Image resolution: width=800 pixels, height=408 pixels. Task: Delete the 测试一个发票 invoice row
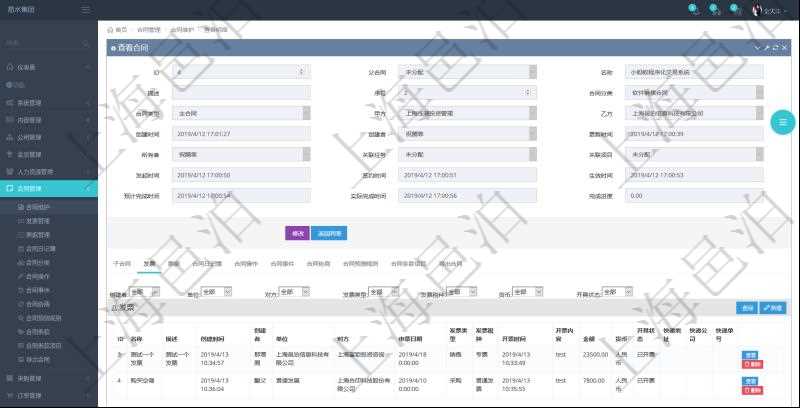click(752, 364)
